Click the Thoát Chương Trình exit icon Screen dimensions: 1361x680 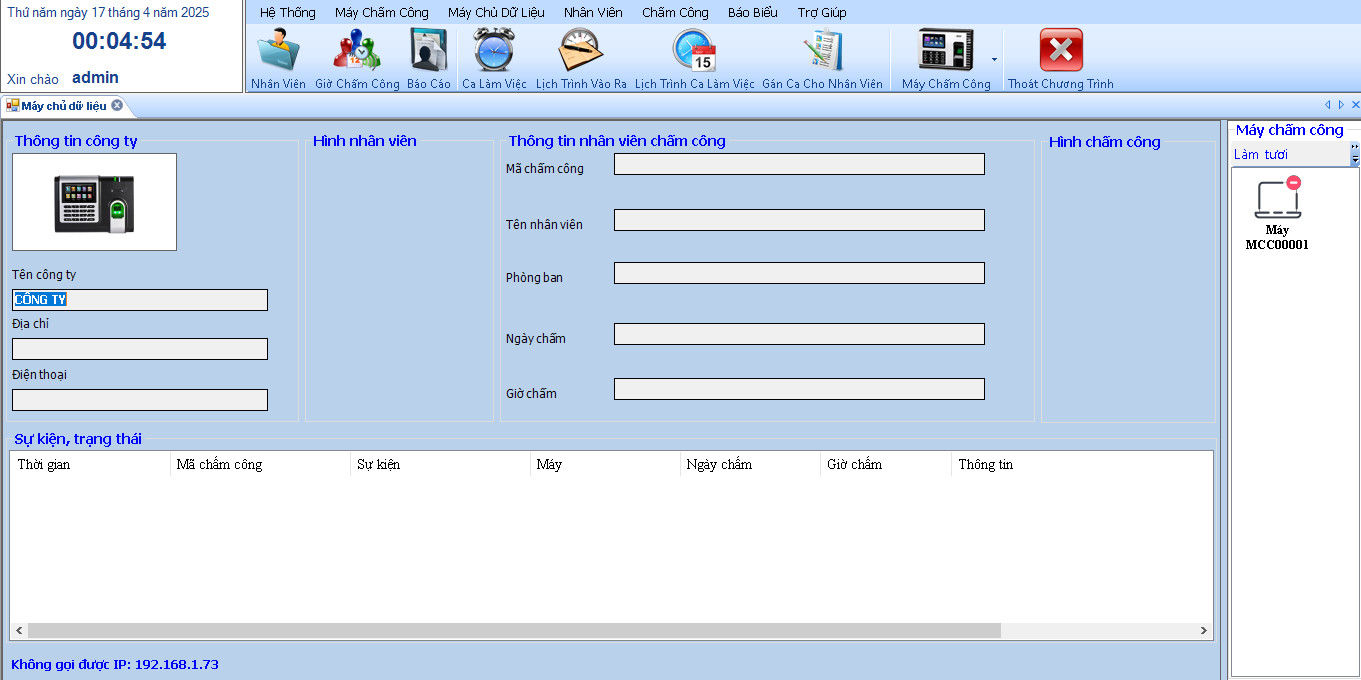(1060, 52)
